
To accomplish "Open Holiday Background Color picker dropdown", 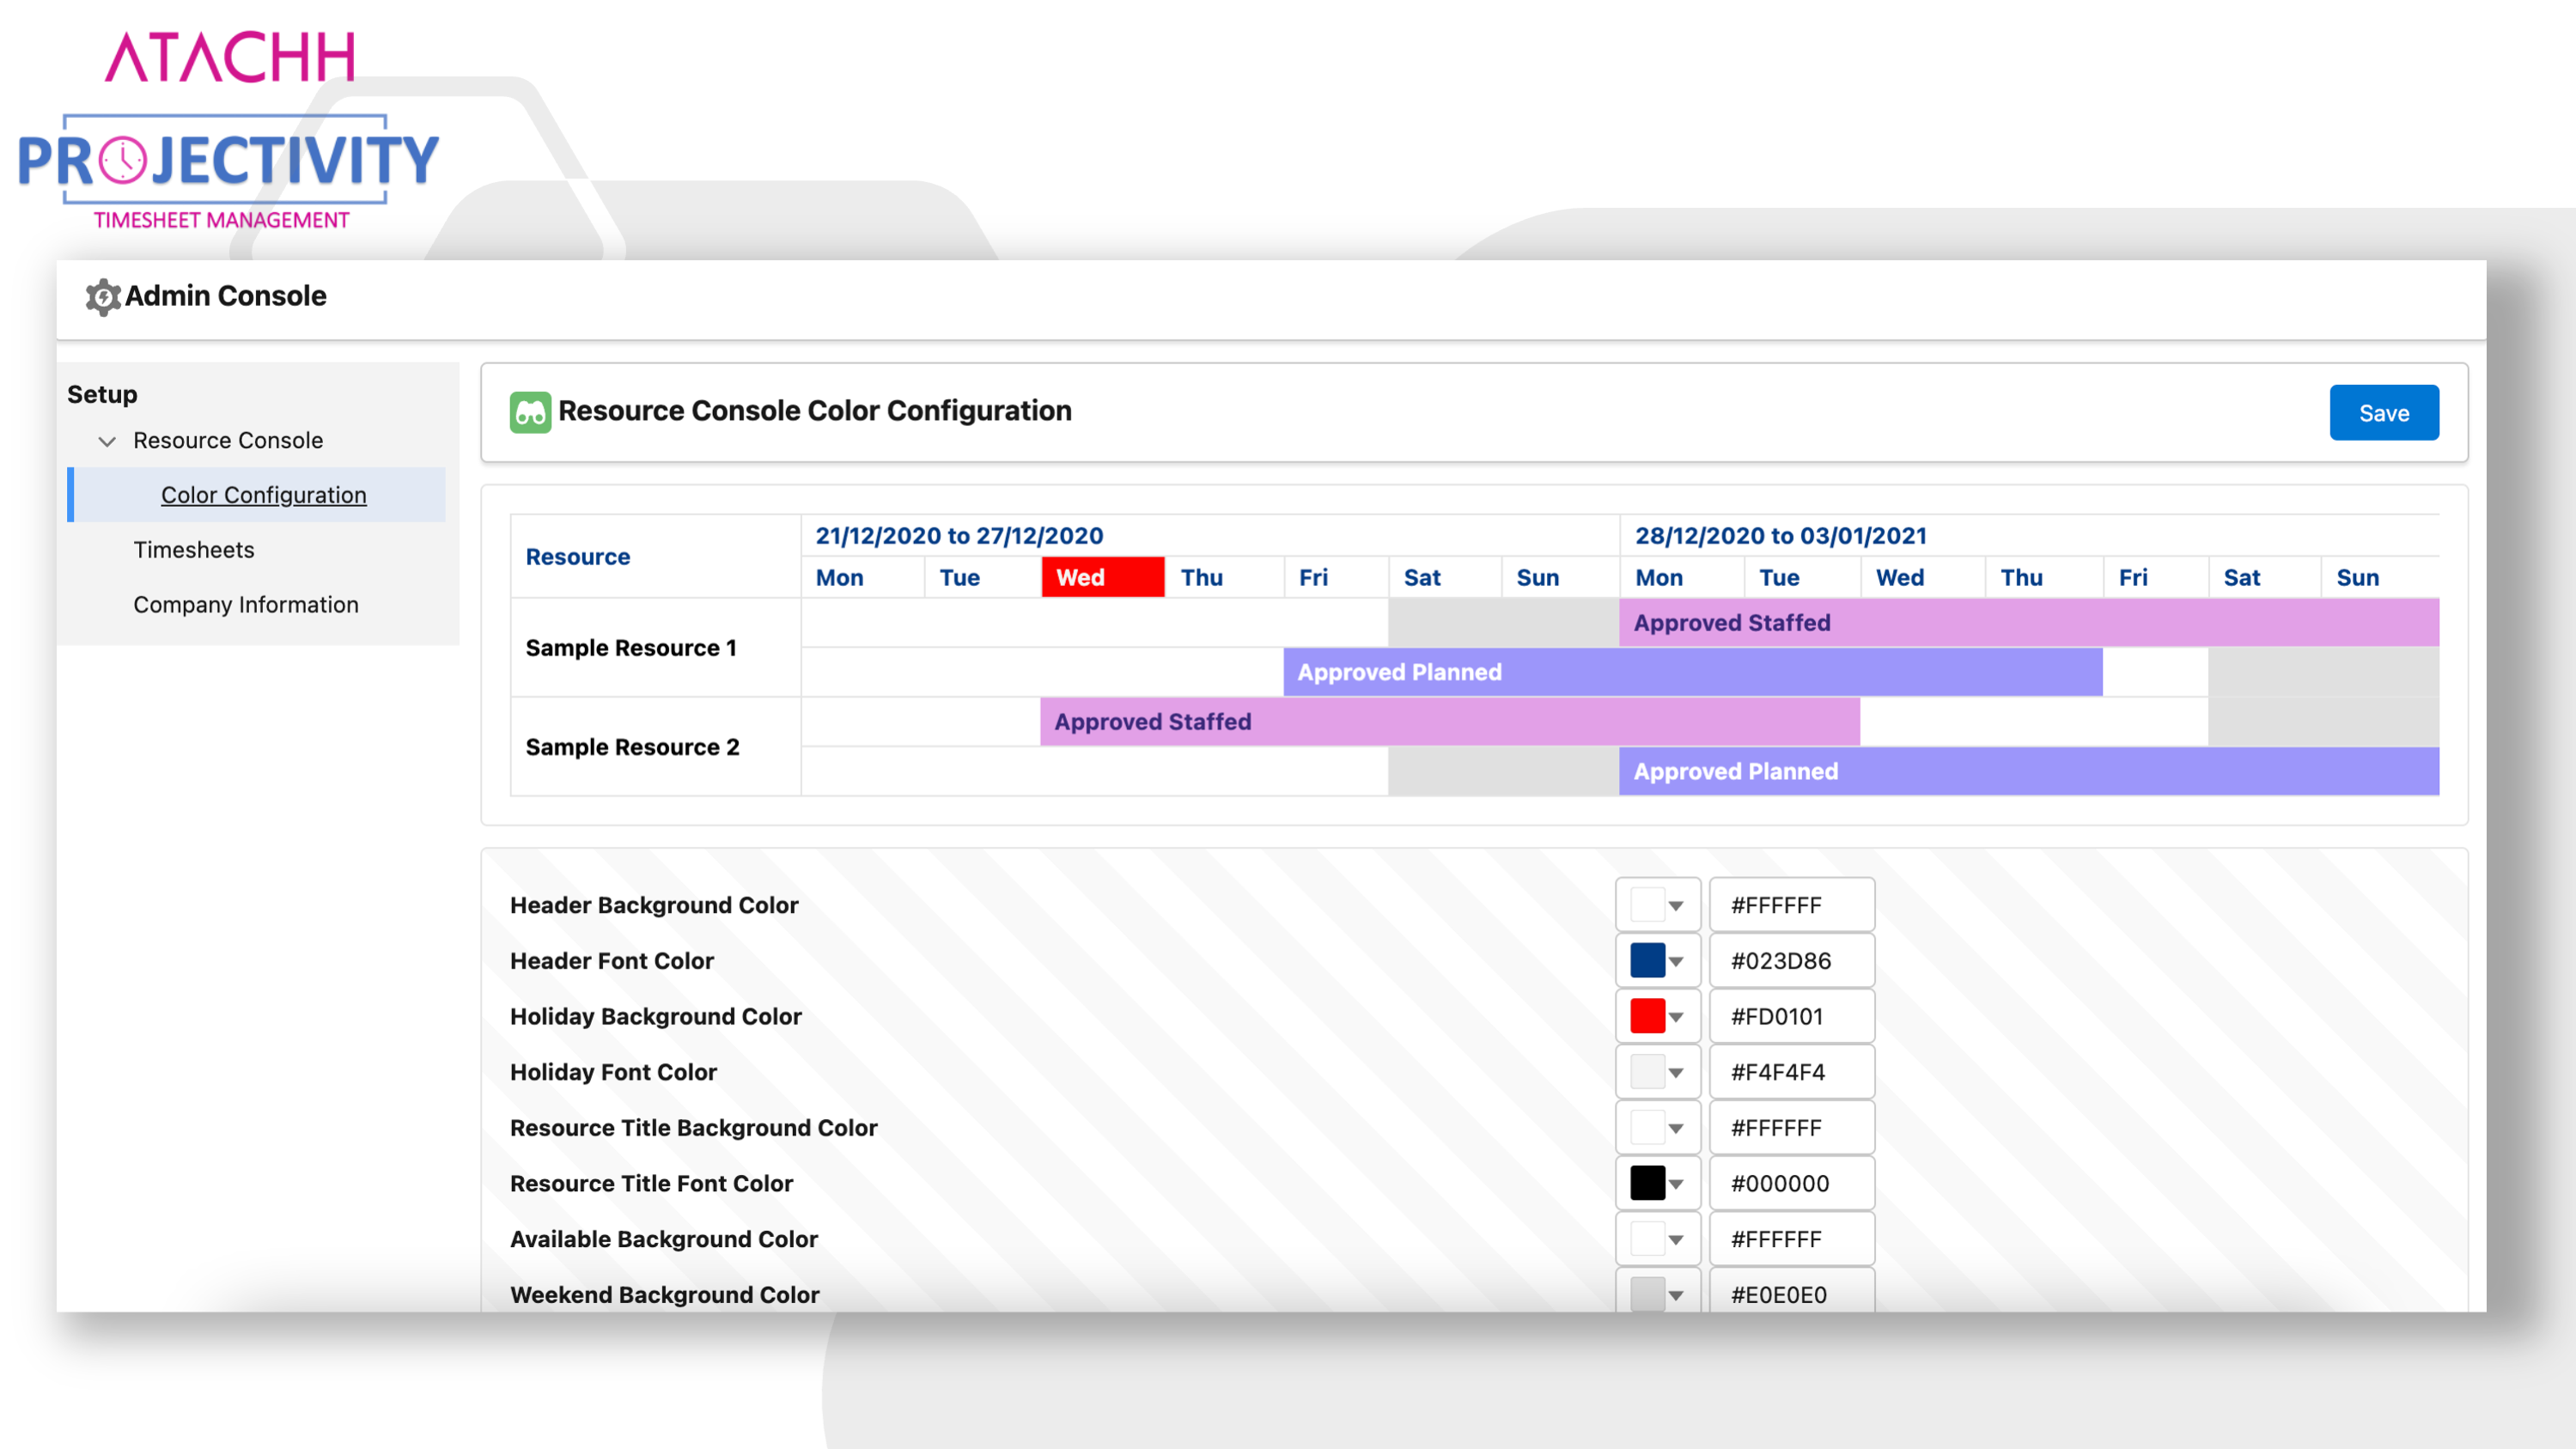I will click(x=1657, y=1016).
